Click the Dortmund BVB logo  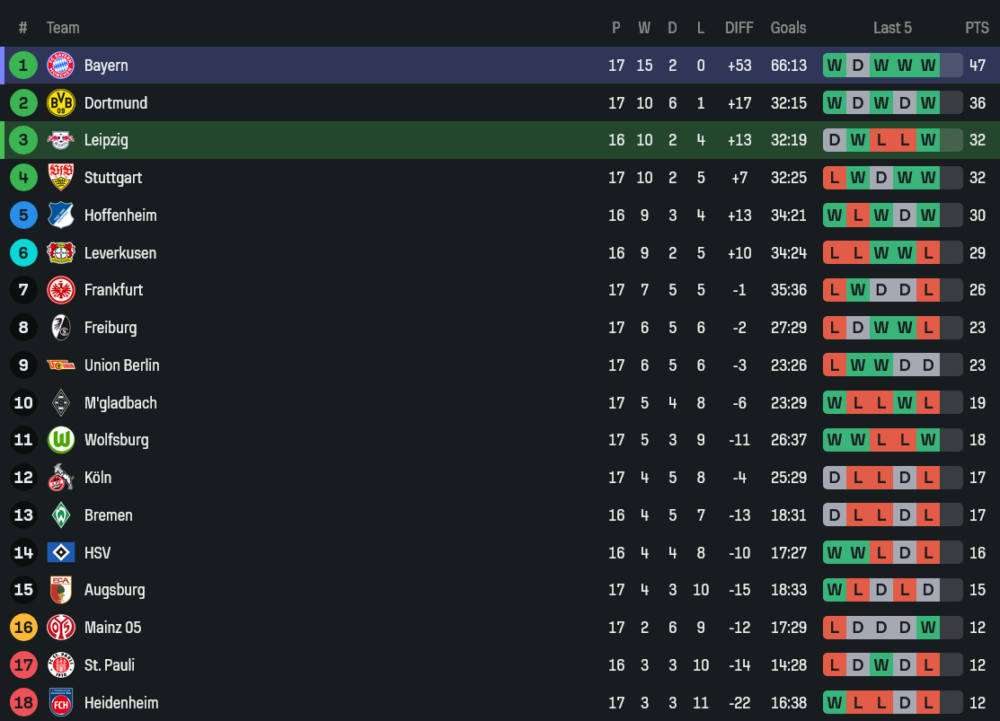pos(61,103)
